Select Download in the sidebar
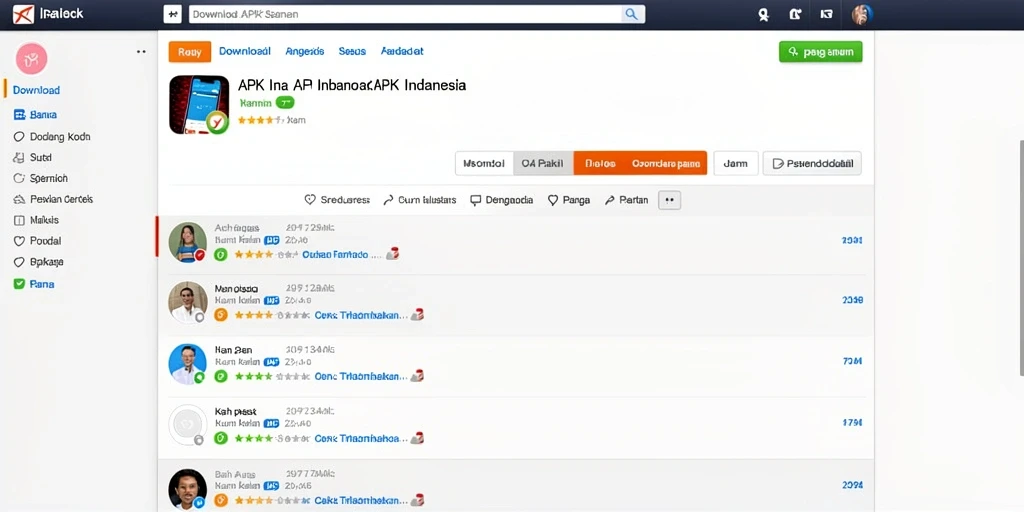This screenshot has height=512, width=1024. (36, 90)
